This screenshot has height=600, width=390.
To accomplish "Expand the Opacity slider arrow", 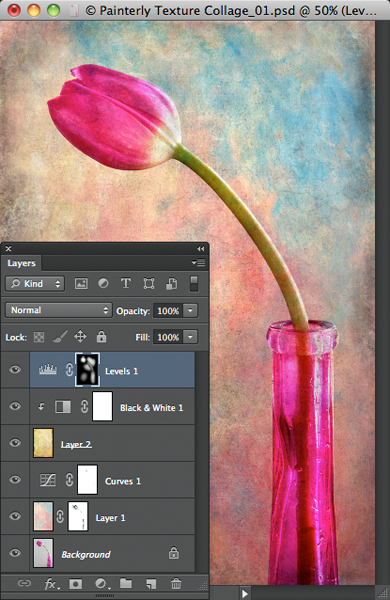I will (190, 310).
